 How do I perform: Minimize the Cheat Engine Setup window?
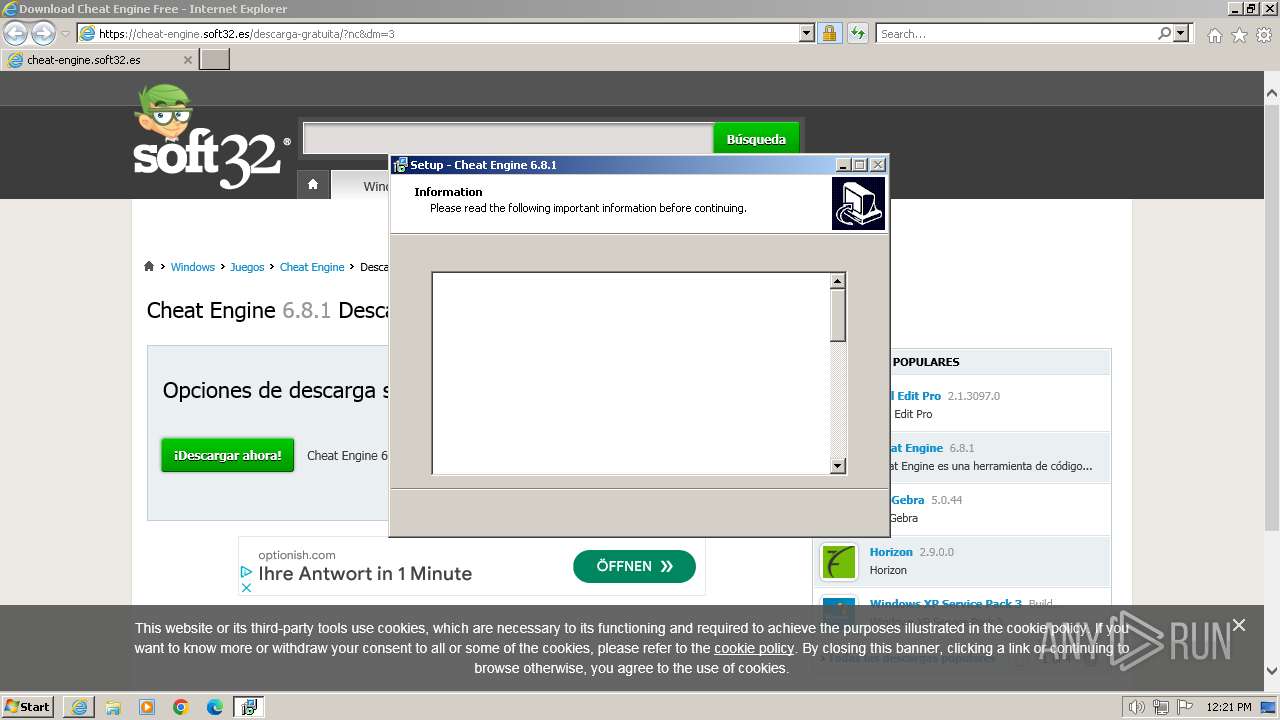[843, 165]
